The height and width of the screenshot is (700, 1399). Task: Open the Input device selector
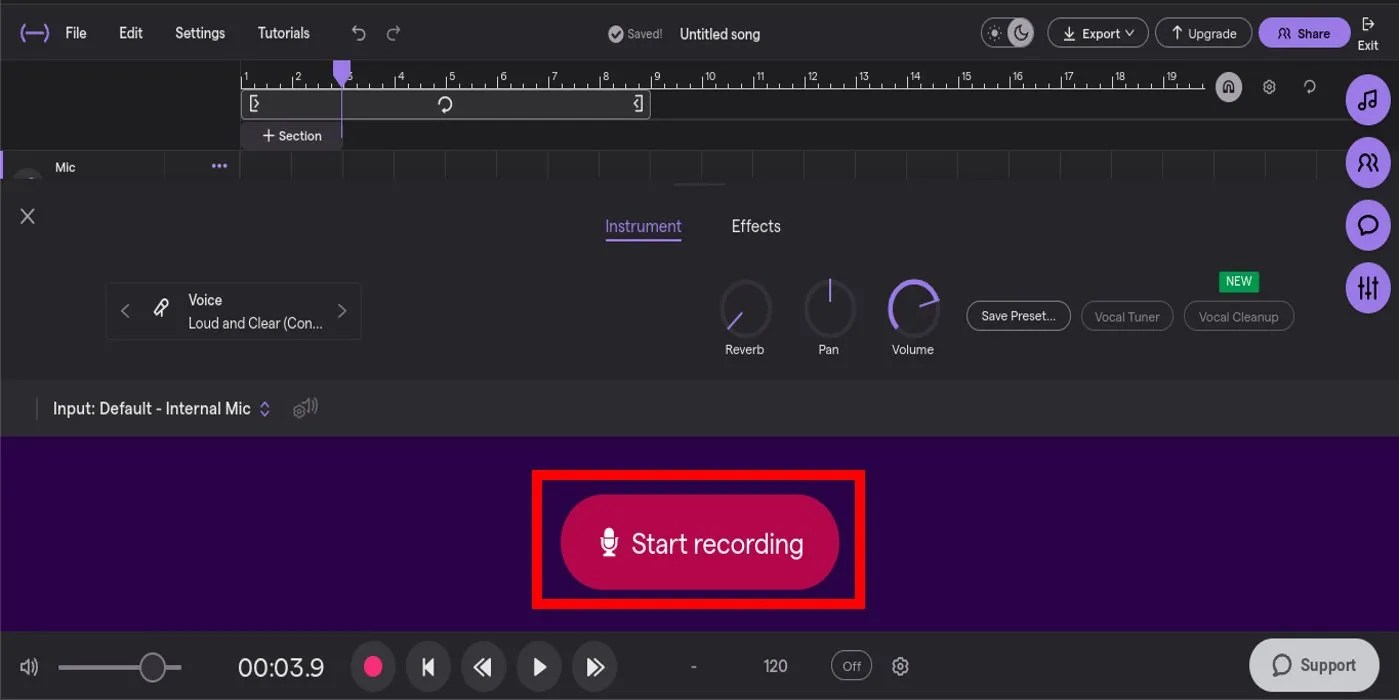pos(160,408)
